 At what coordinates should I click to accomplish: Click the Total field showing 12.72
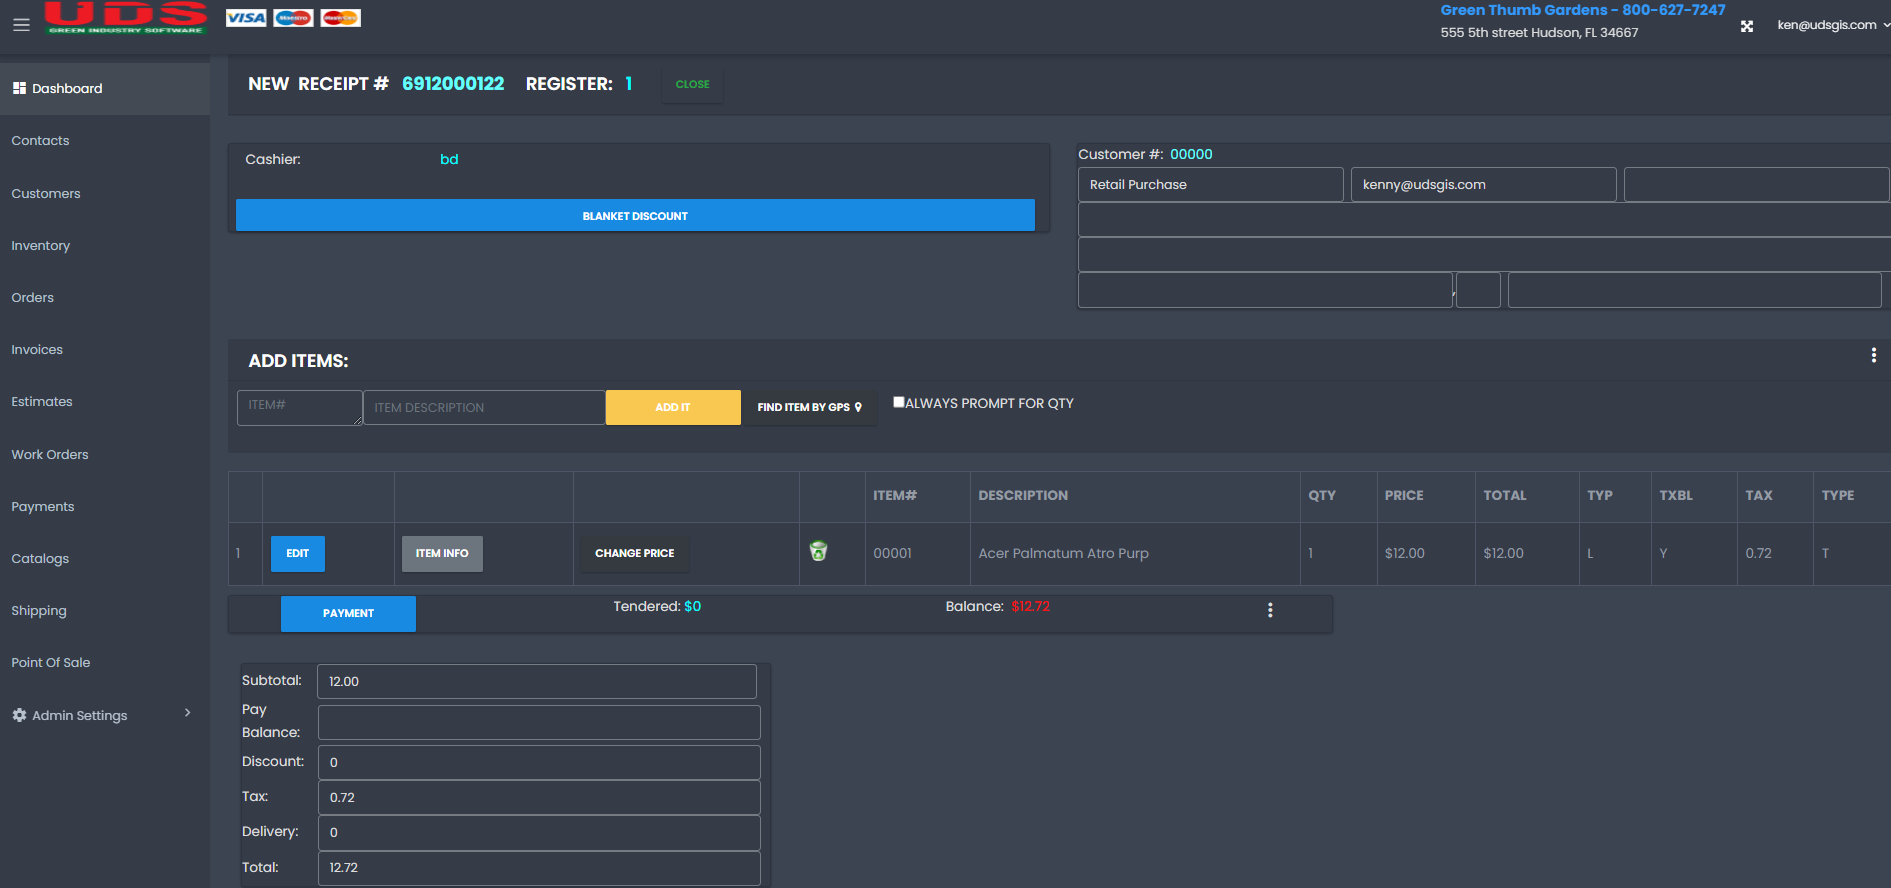(x=539, y=867)
